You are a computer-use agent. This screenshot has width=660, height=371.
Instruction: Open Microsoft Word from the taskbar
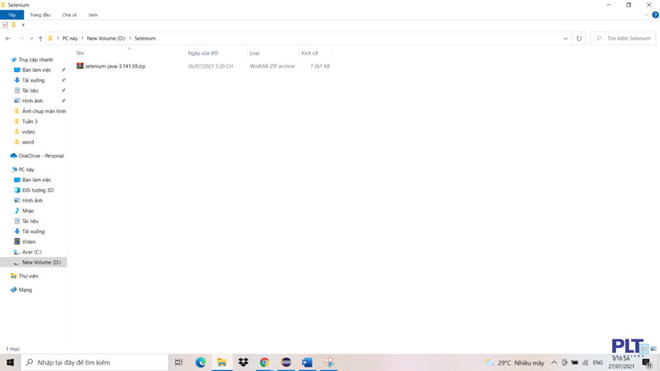(307, 362)
